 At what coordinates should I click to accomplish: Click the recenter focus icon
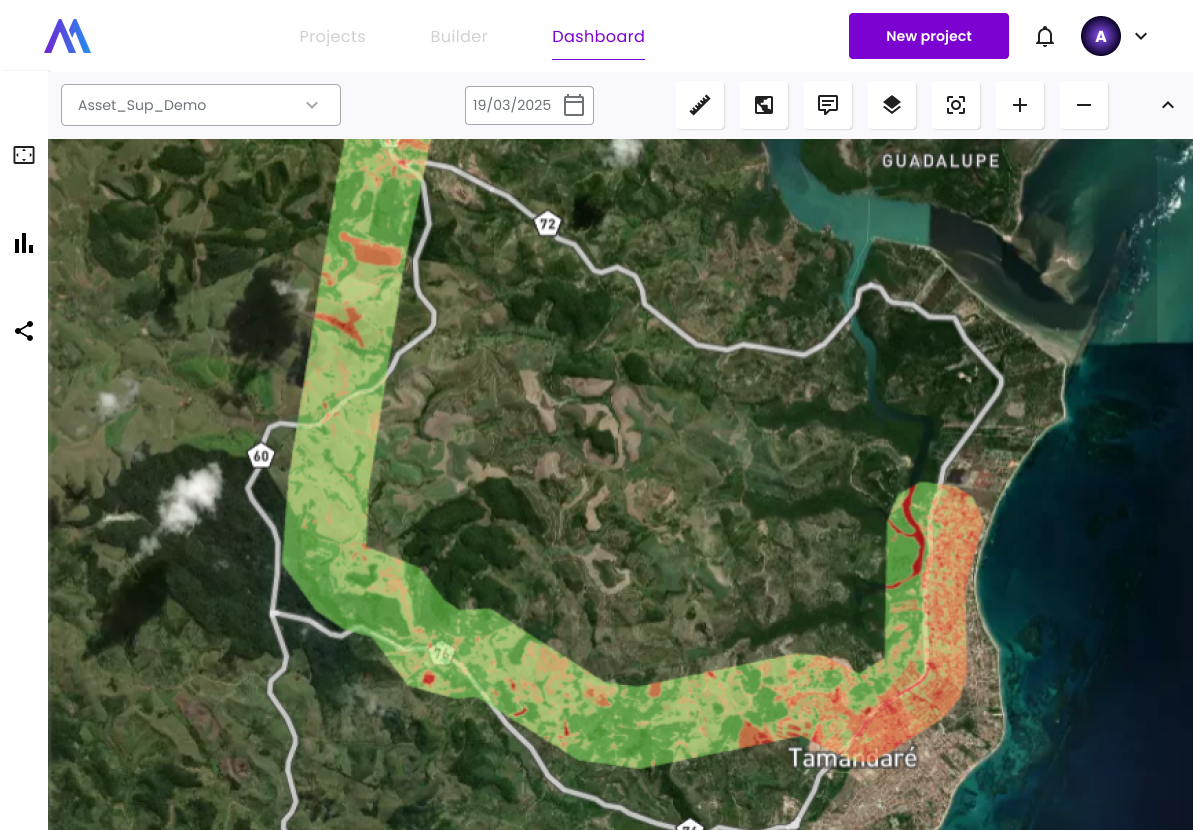point(956,105)
